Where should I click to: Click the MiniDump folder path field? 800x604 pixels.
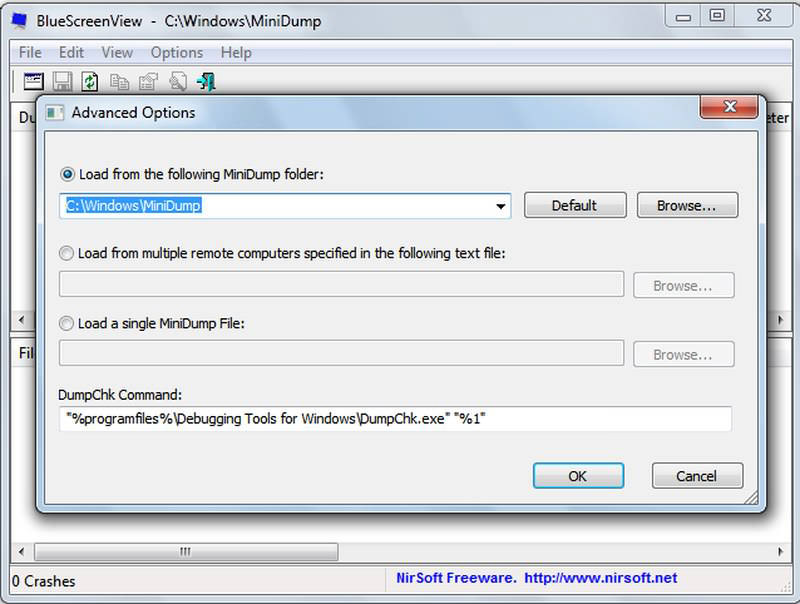click(285, 206)
